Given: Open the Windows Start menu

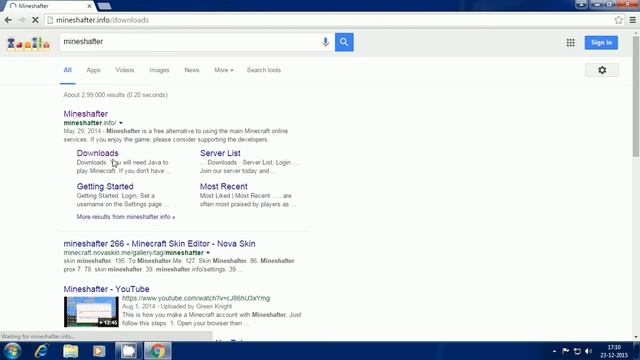Looking at the screenshot, I should click(12, 351).
